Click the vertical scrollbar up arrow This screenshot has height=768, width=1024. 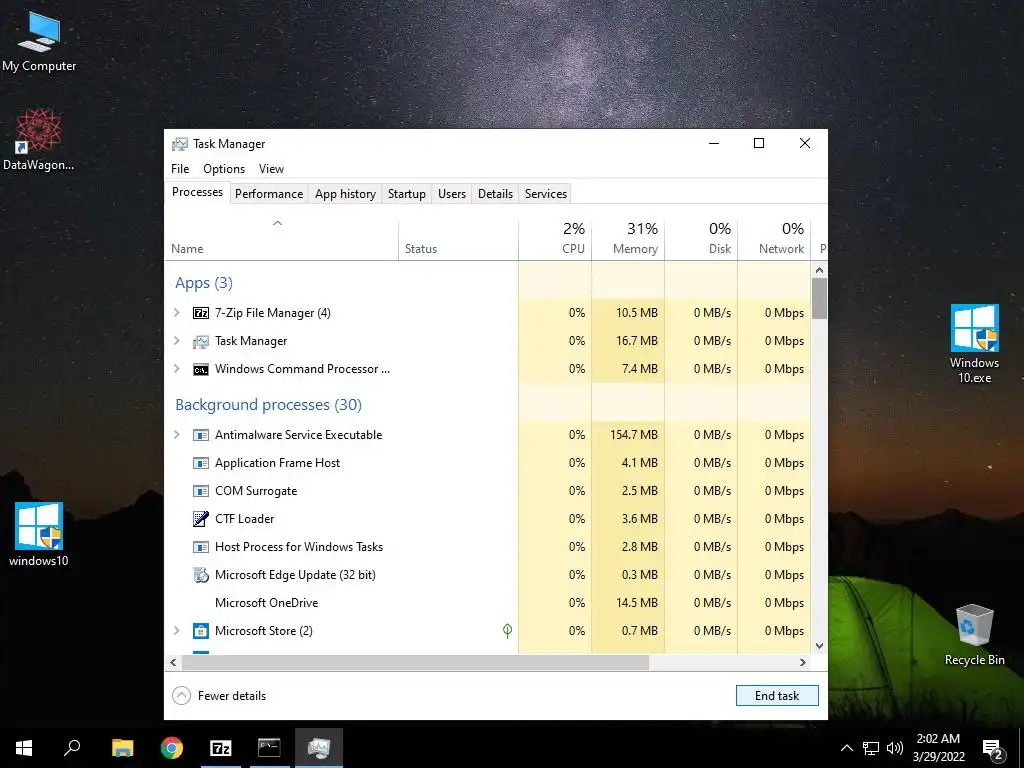tap(820, 270)
